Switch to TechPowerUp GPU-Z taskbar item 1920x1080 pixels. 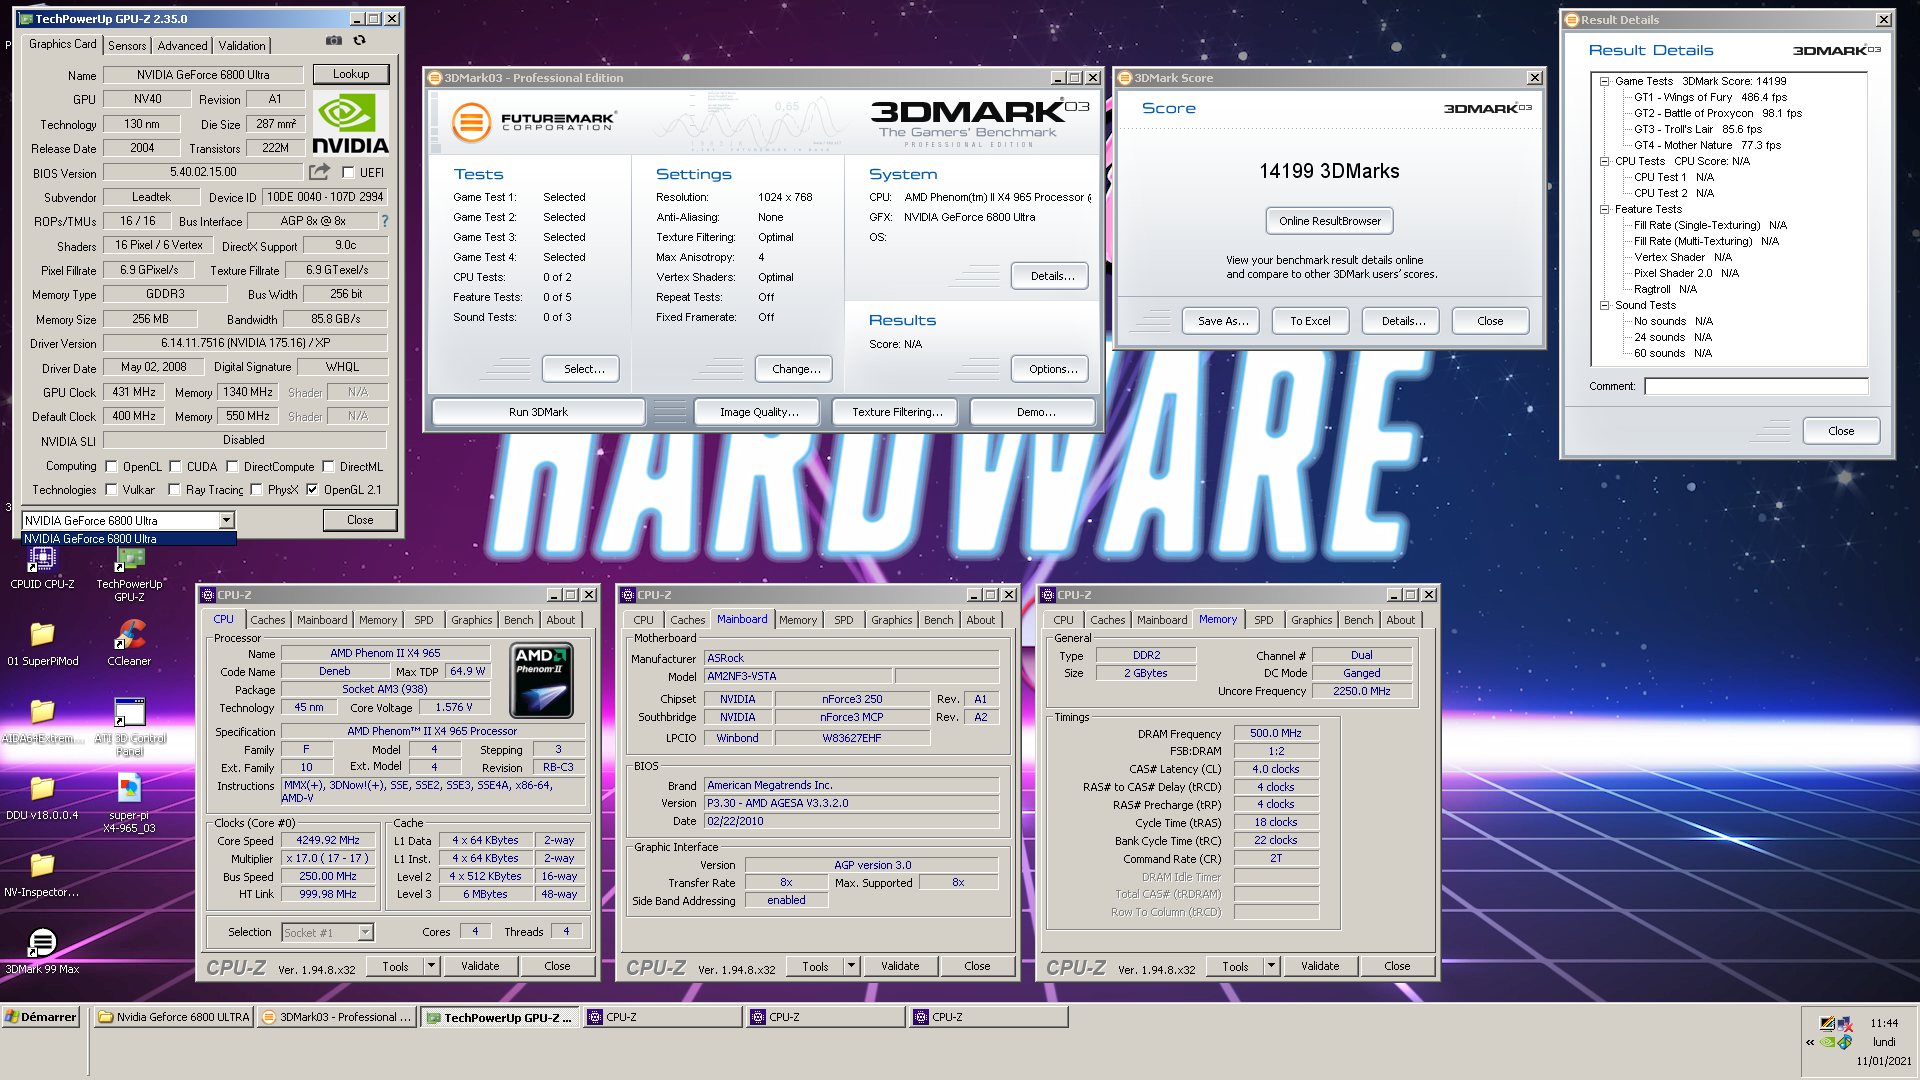[x=500, y=1017]
